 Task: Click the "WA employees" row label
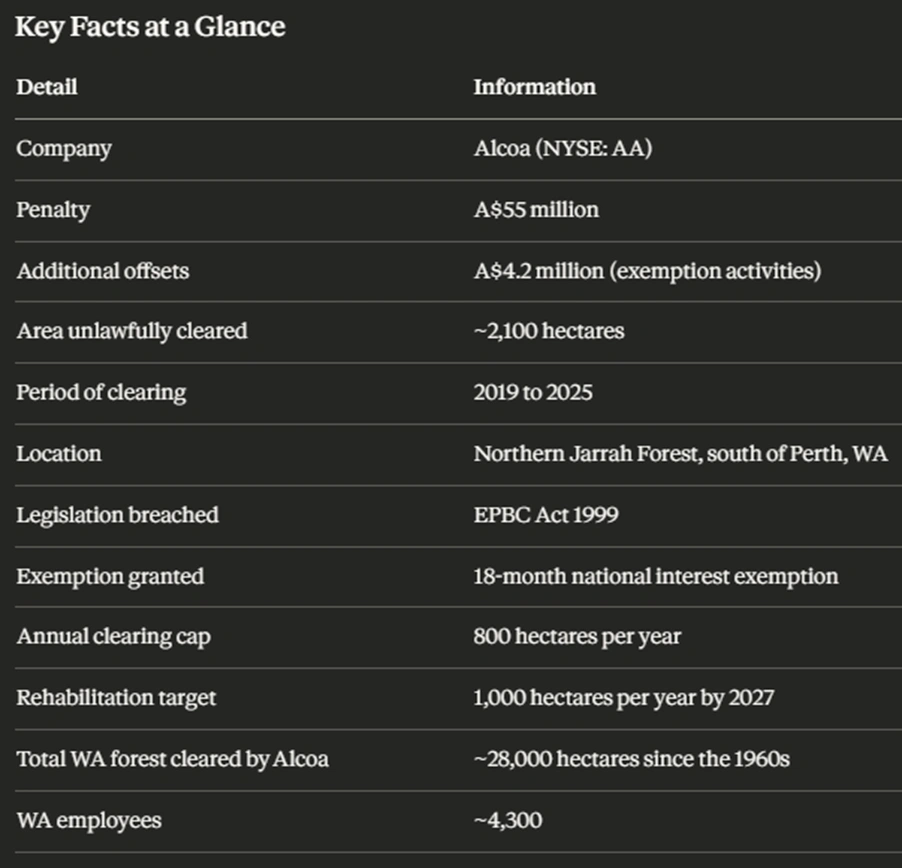click(89, 821)
